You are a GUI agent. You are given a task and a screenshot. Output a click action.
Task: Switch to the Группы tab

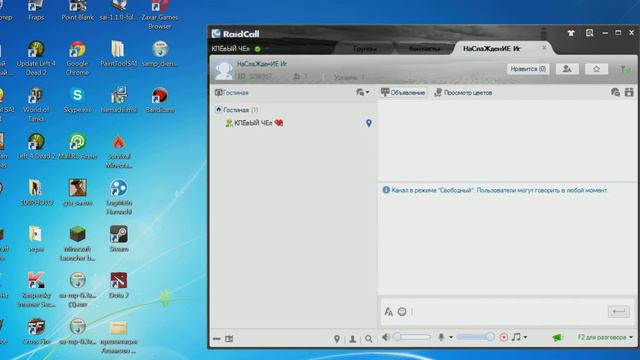364,49
